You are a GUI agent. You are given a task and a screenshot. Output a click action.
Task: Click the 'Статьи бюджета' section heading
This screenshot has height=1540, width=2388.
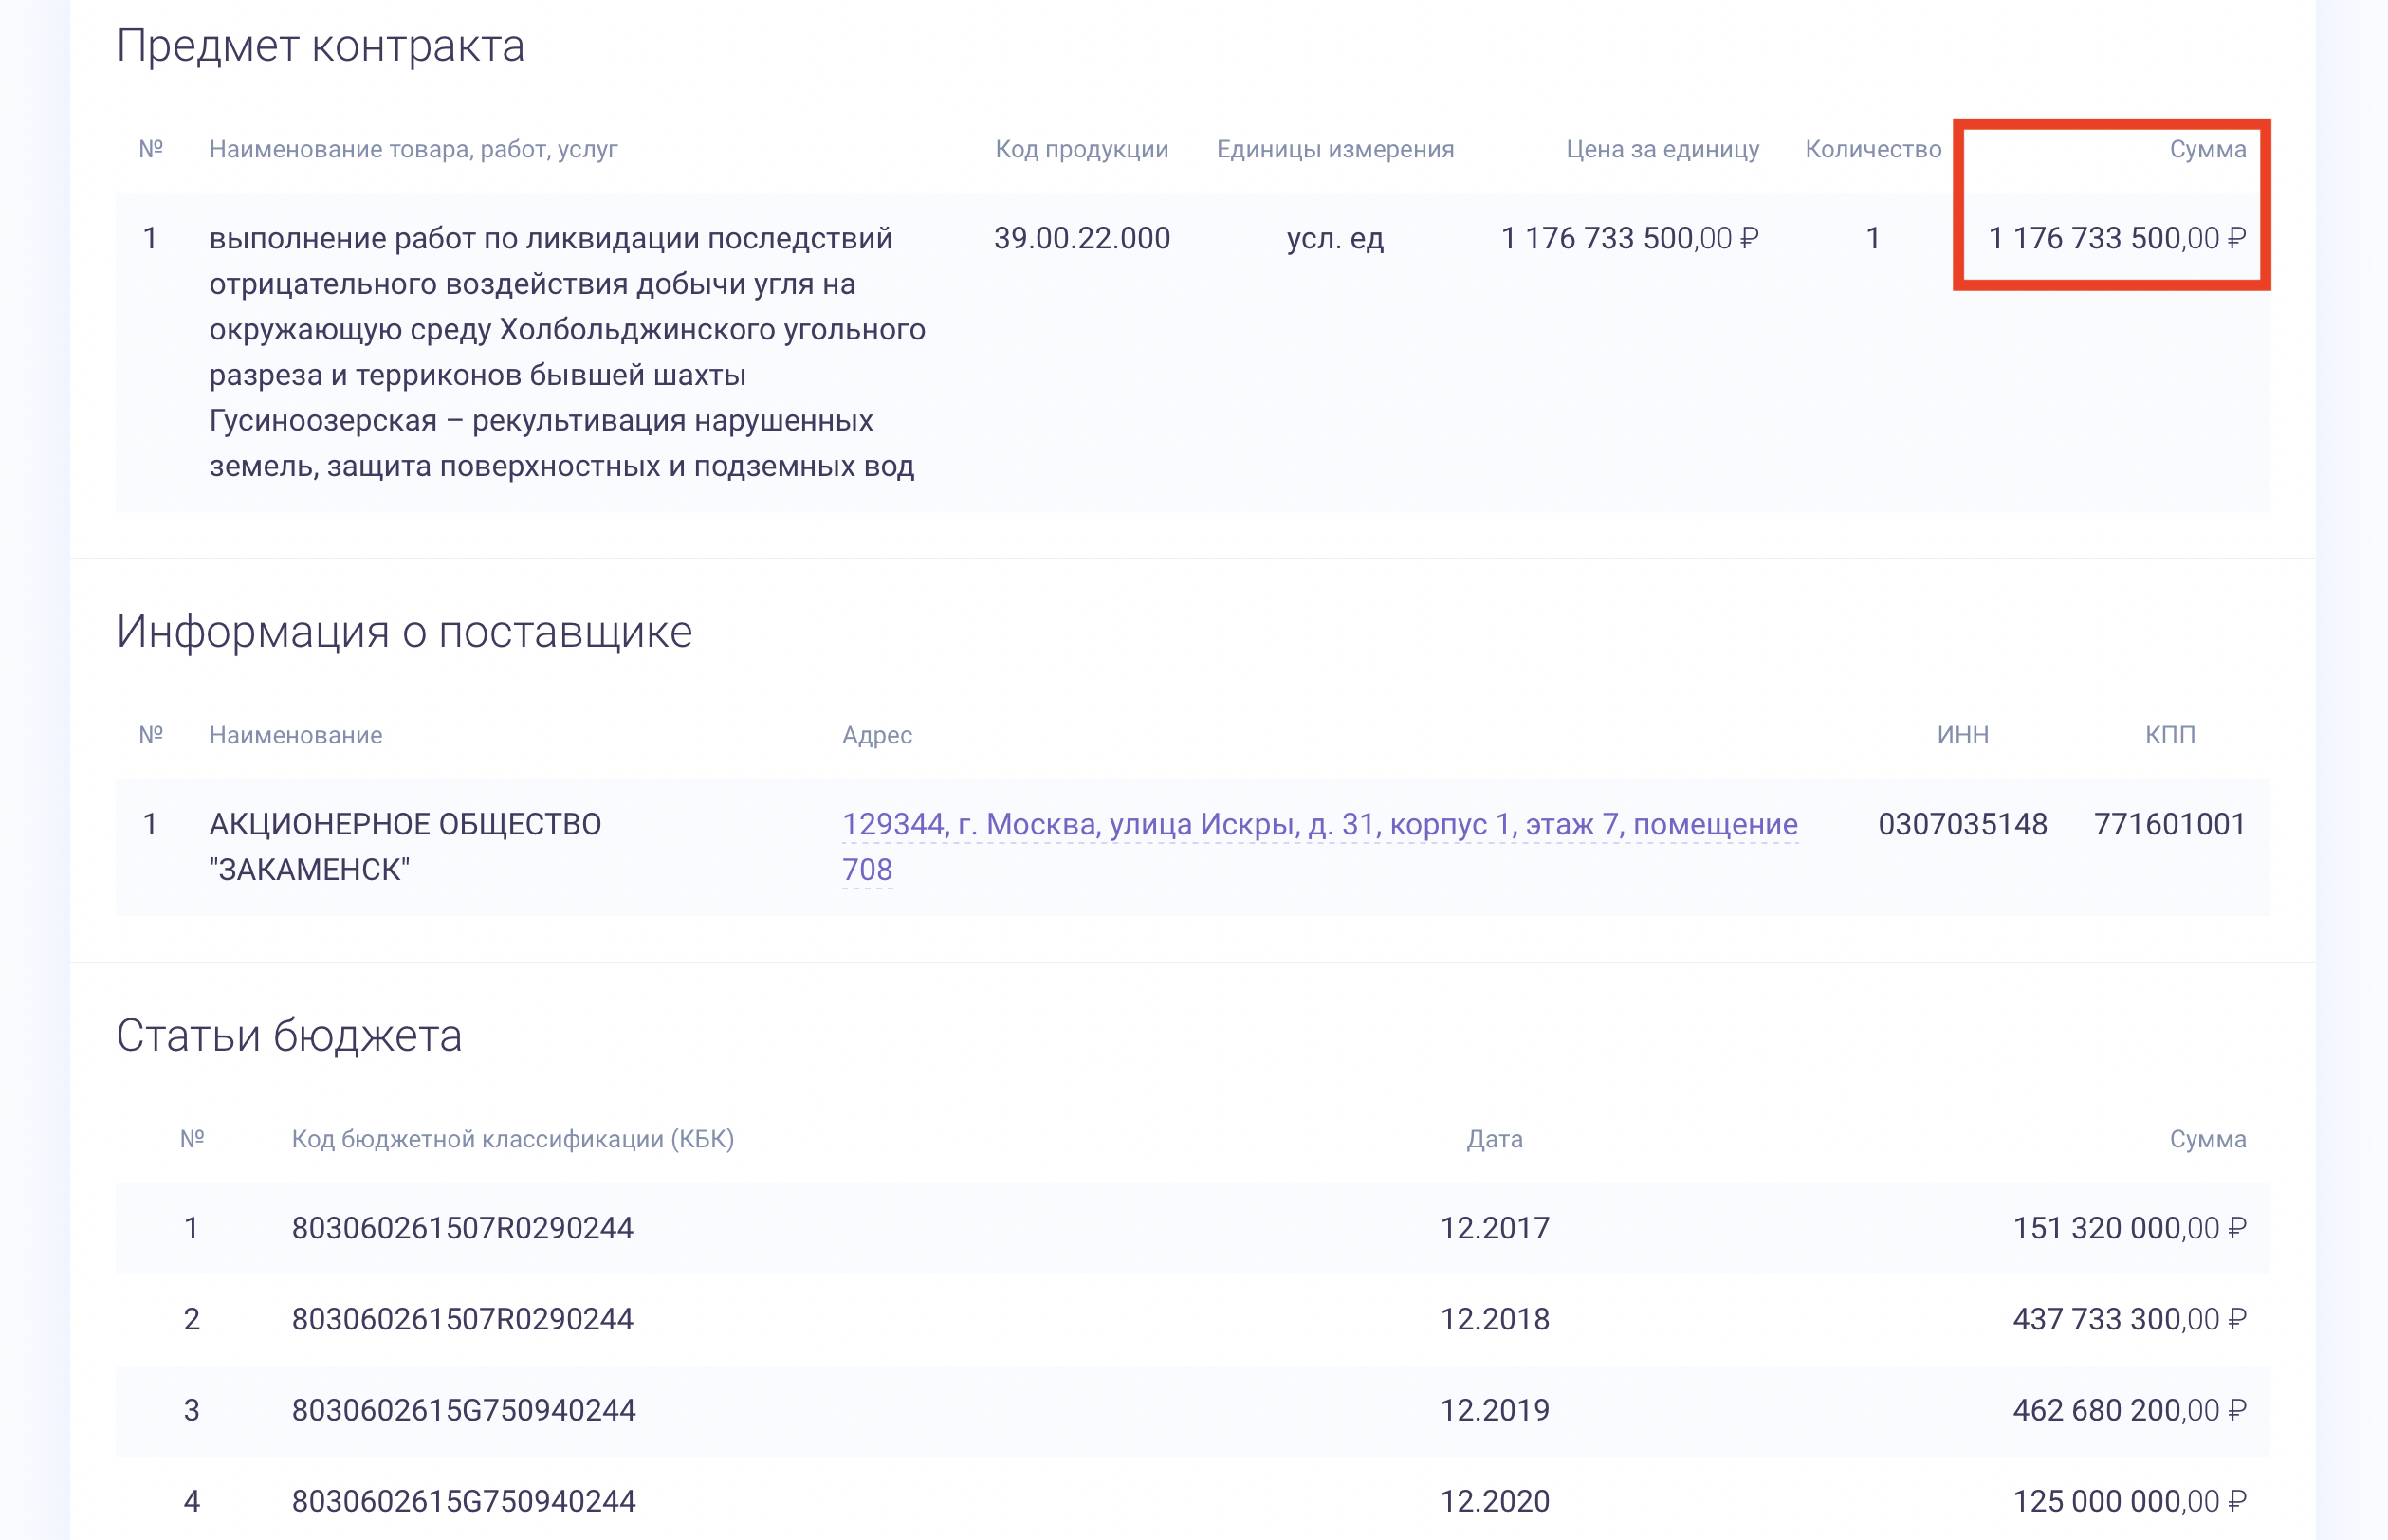pos(289,1036)
